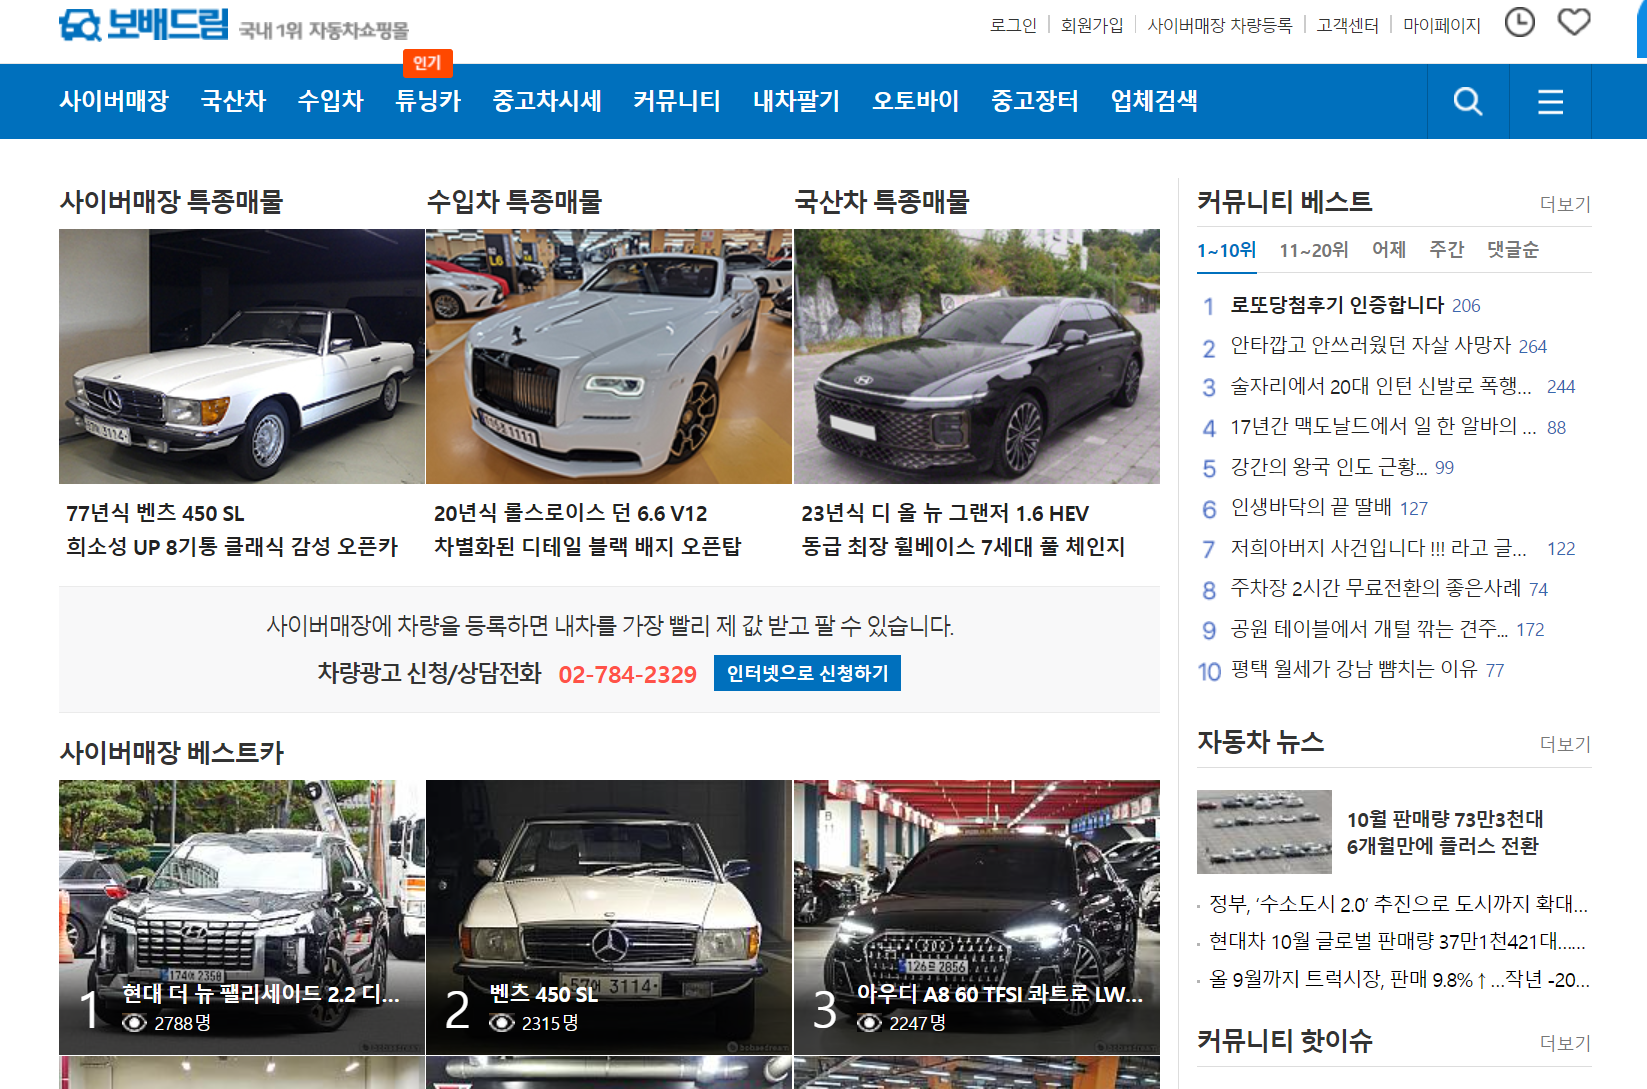This screenshot has width=1647, height=1089.
Task: Click 로그인 link
Action: coord(1013,25)
